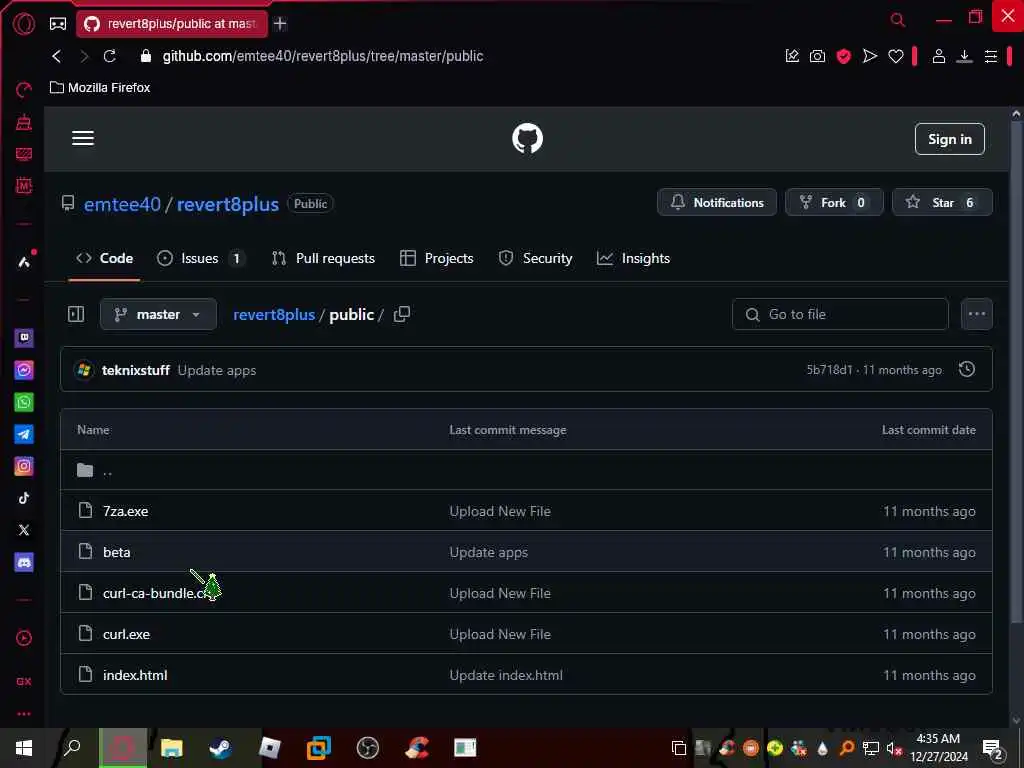Screen dimensions: 1024x768
Task: Open Roblox from taskbar
Action: [269, 748]
